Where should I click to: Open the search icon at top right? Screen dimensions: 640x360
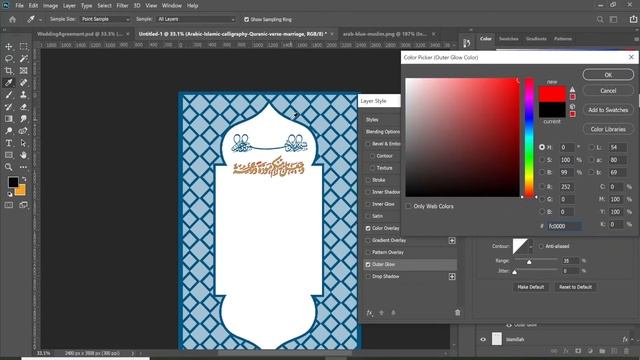tap(600, 19)
